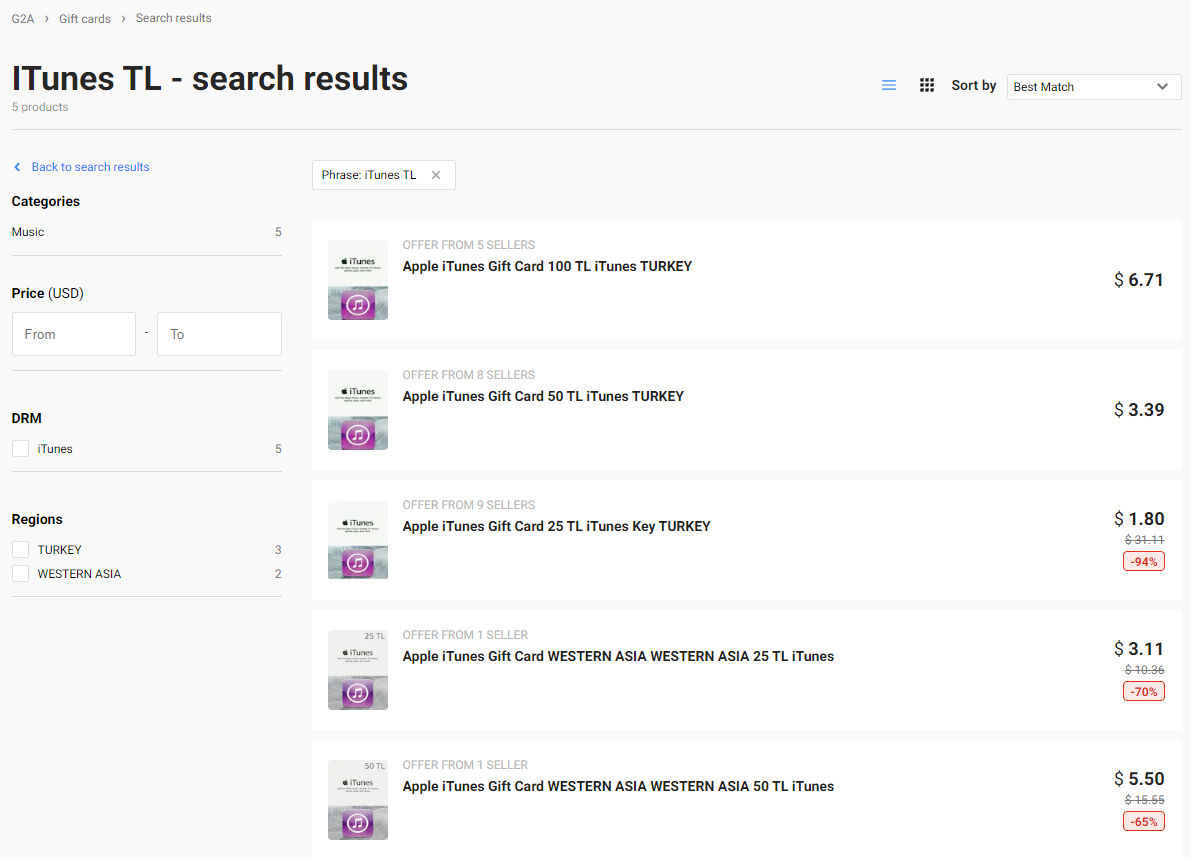Image resolution: width=1191 pixels, height=857 pixels.
Task: Click 'OFFER FROM 5 SELLERS' label
Action: point(469,245)
